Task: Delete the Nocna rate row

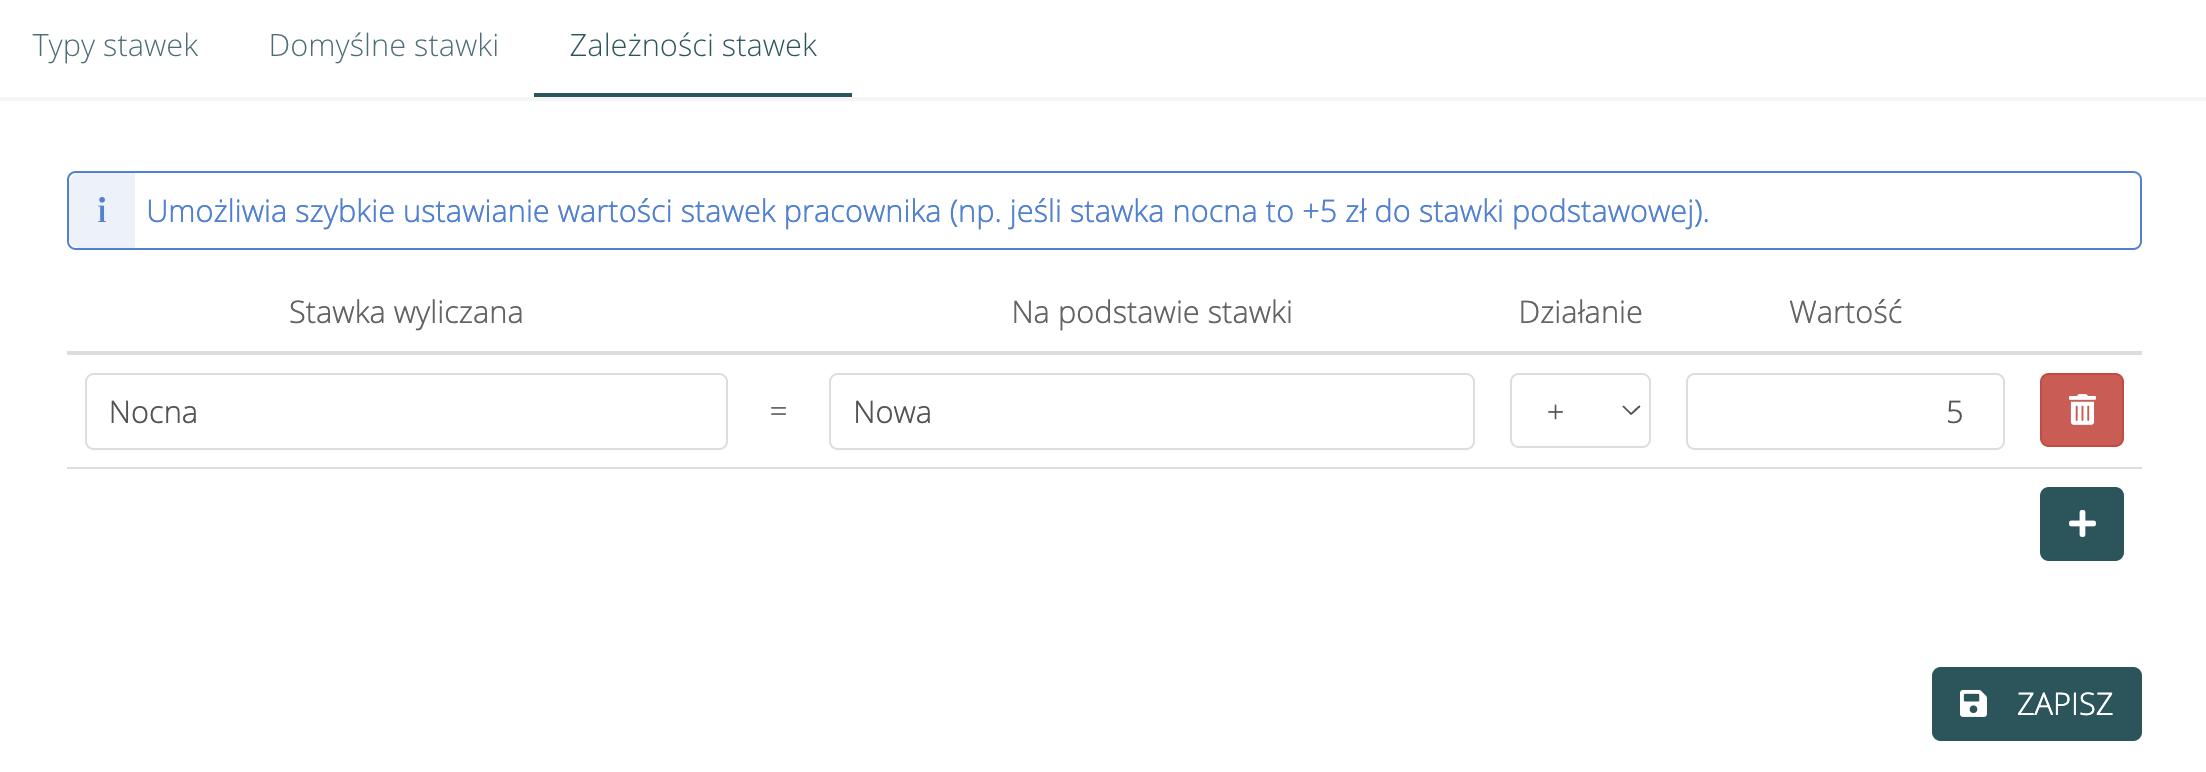Action: [2081, 410]
